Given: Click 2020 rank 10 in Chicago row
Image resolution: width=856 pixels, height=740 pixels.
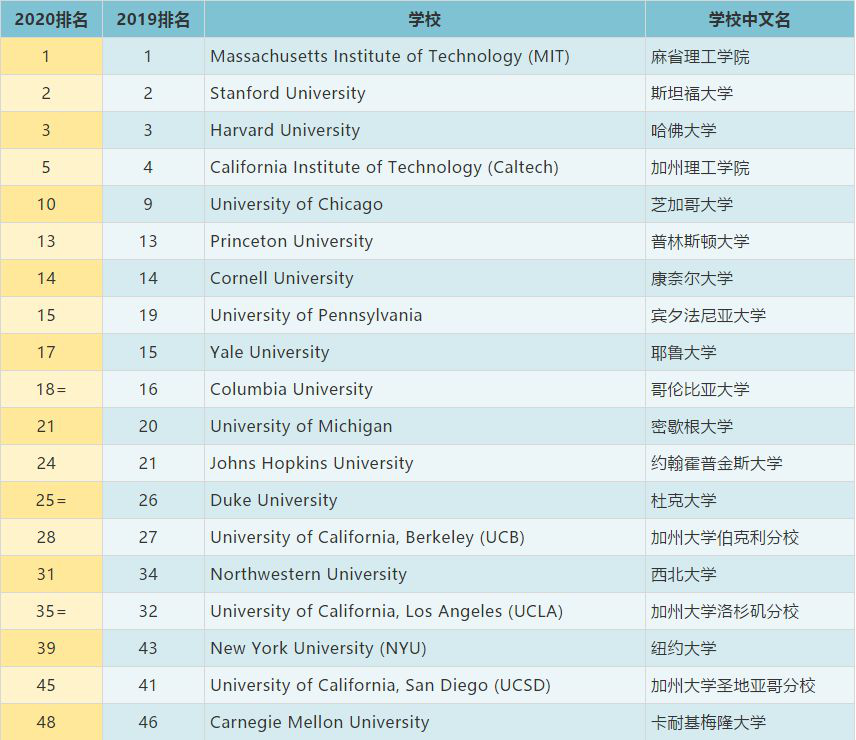Looking at the screenshot, I should click(46, 204).
